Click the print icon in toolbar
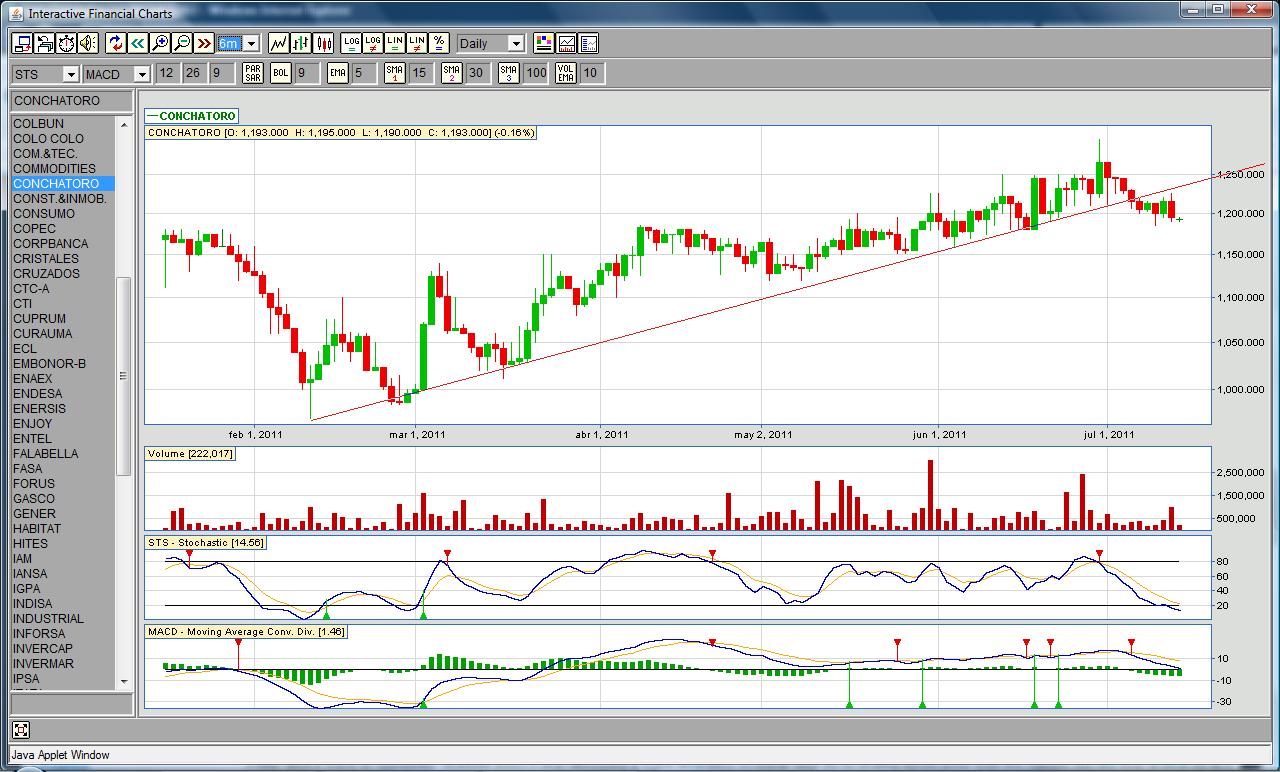Image resolution: width=1280 pixels, height=772 pixels. pyautogui.click(x=44, y=43)
